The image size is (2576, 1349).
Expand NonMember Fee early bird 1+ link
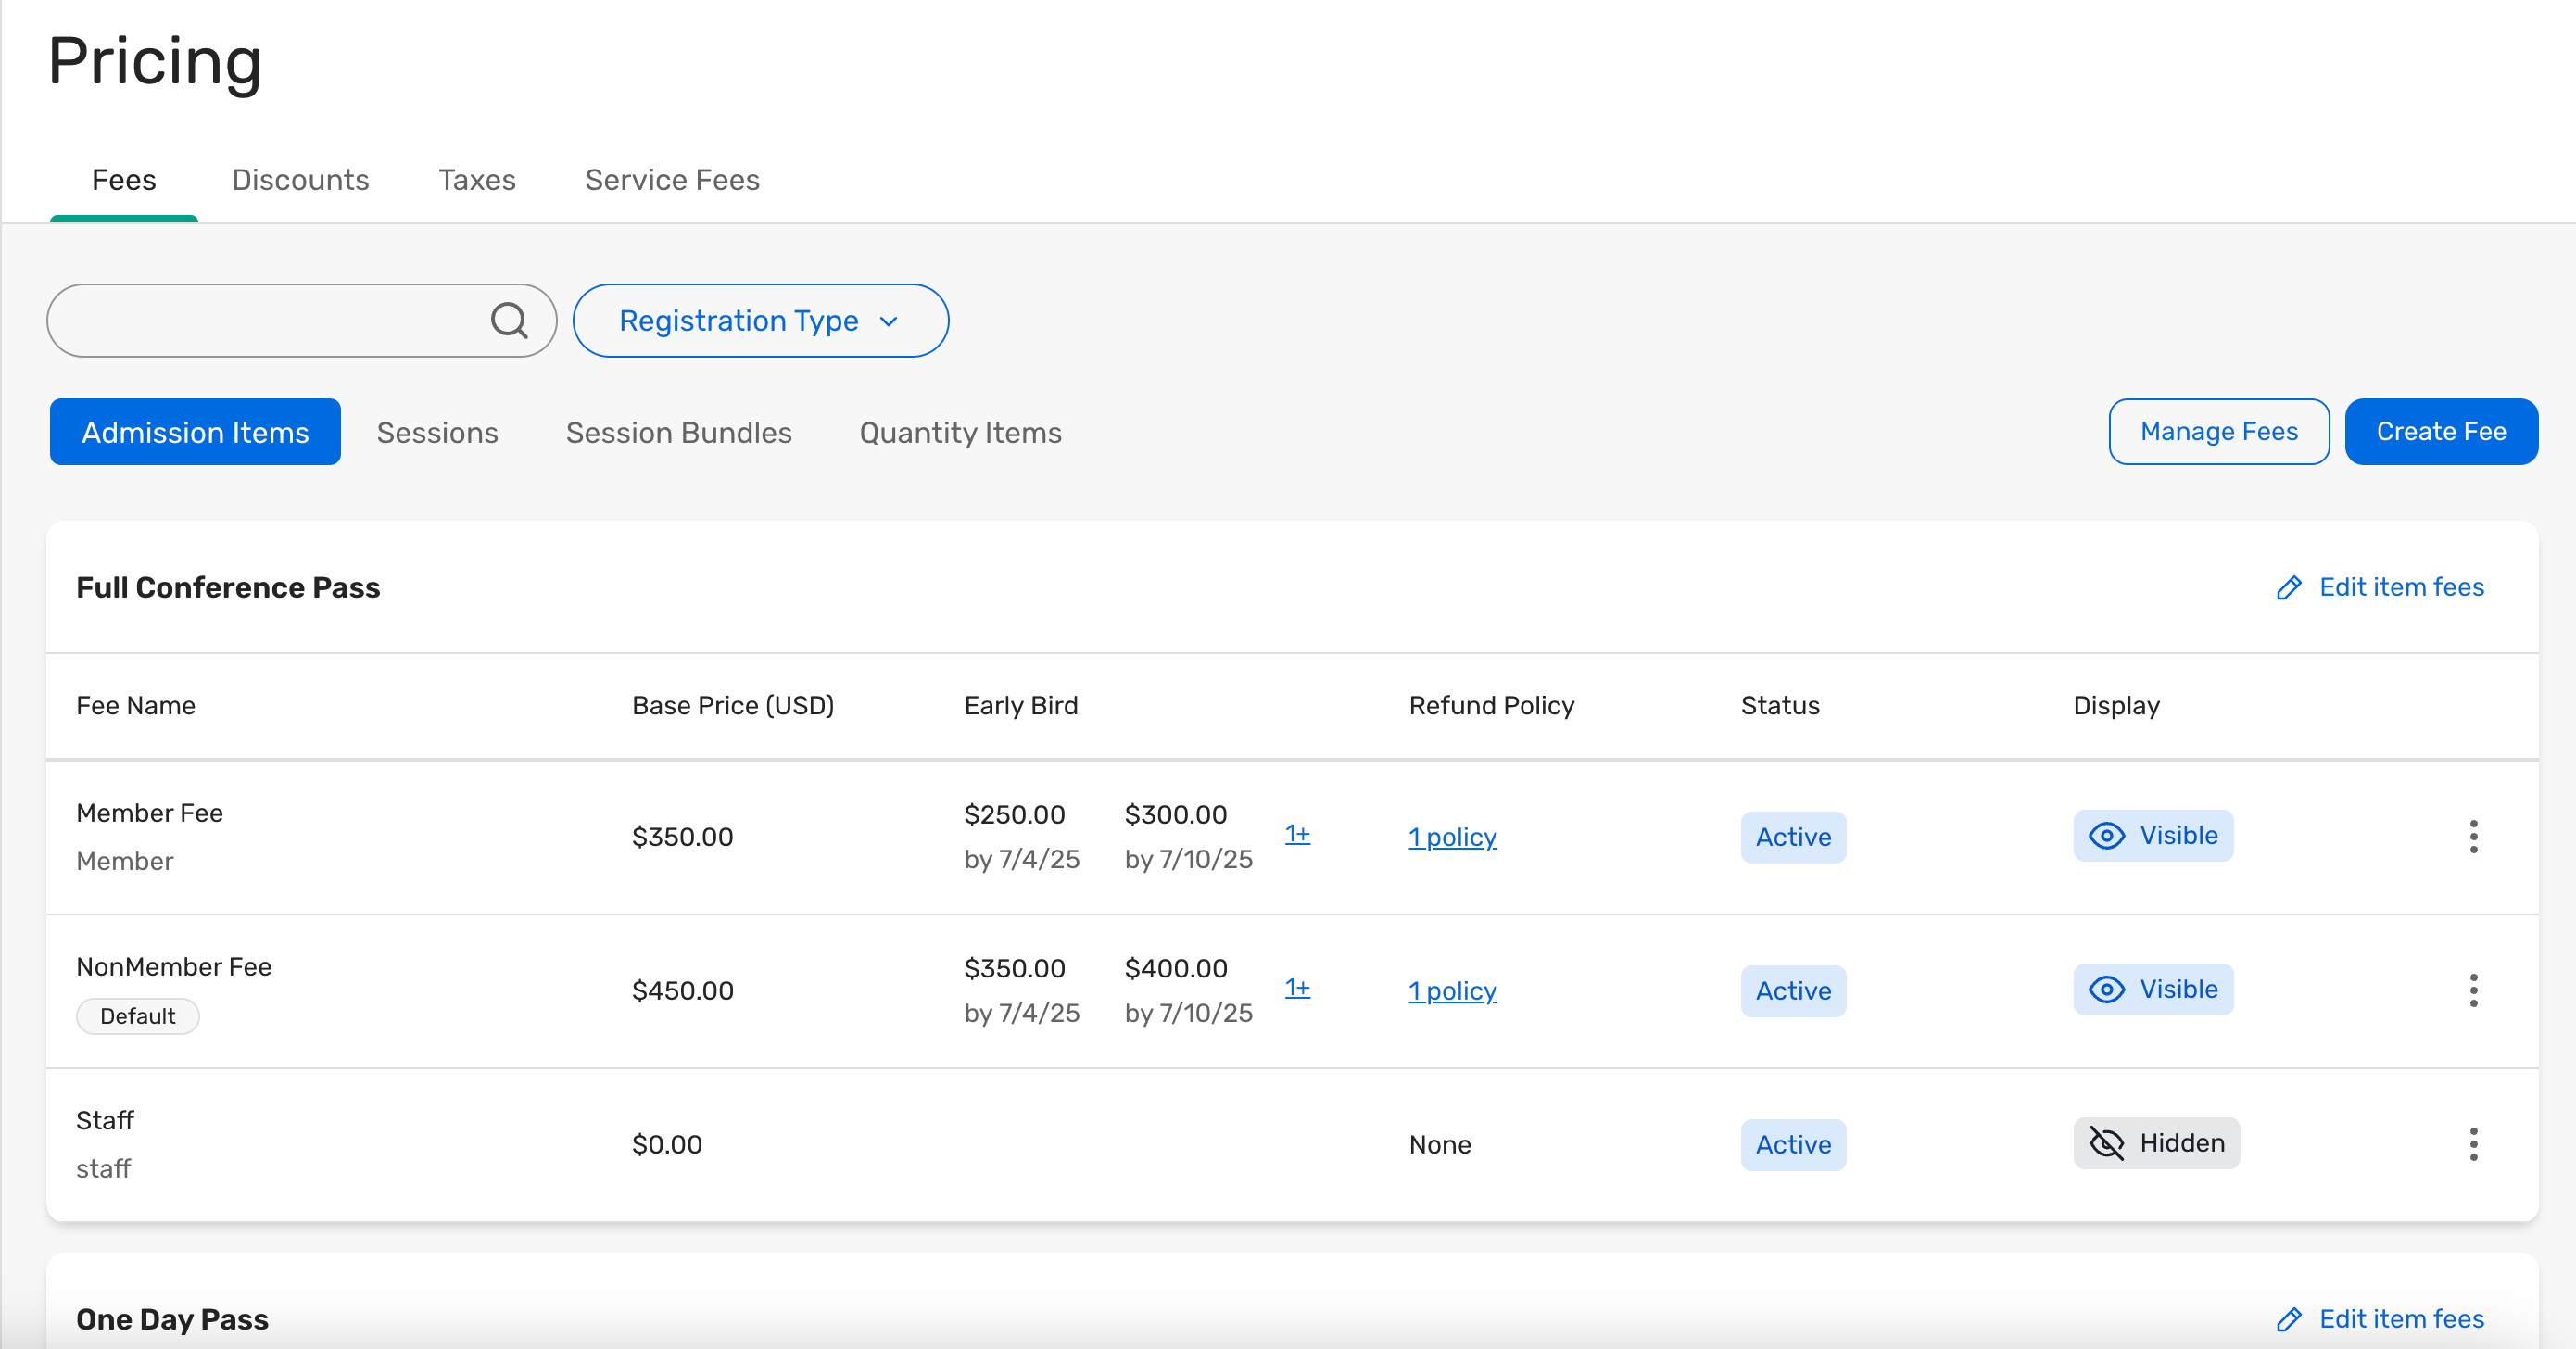tap(1297, 988)
